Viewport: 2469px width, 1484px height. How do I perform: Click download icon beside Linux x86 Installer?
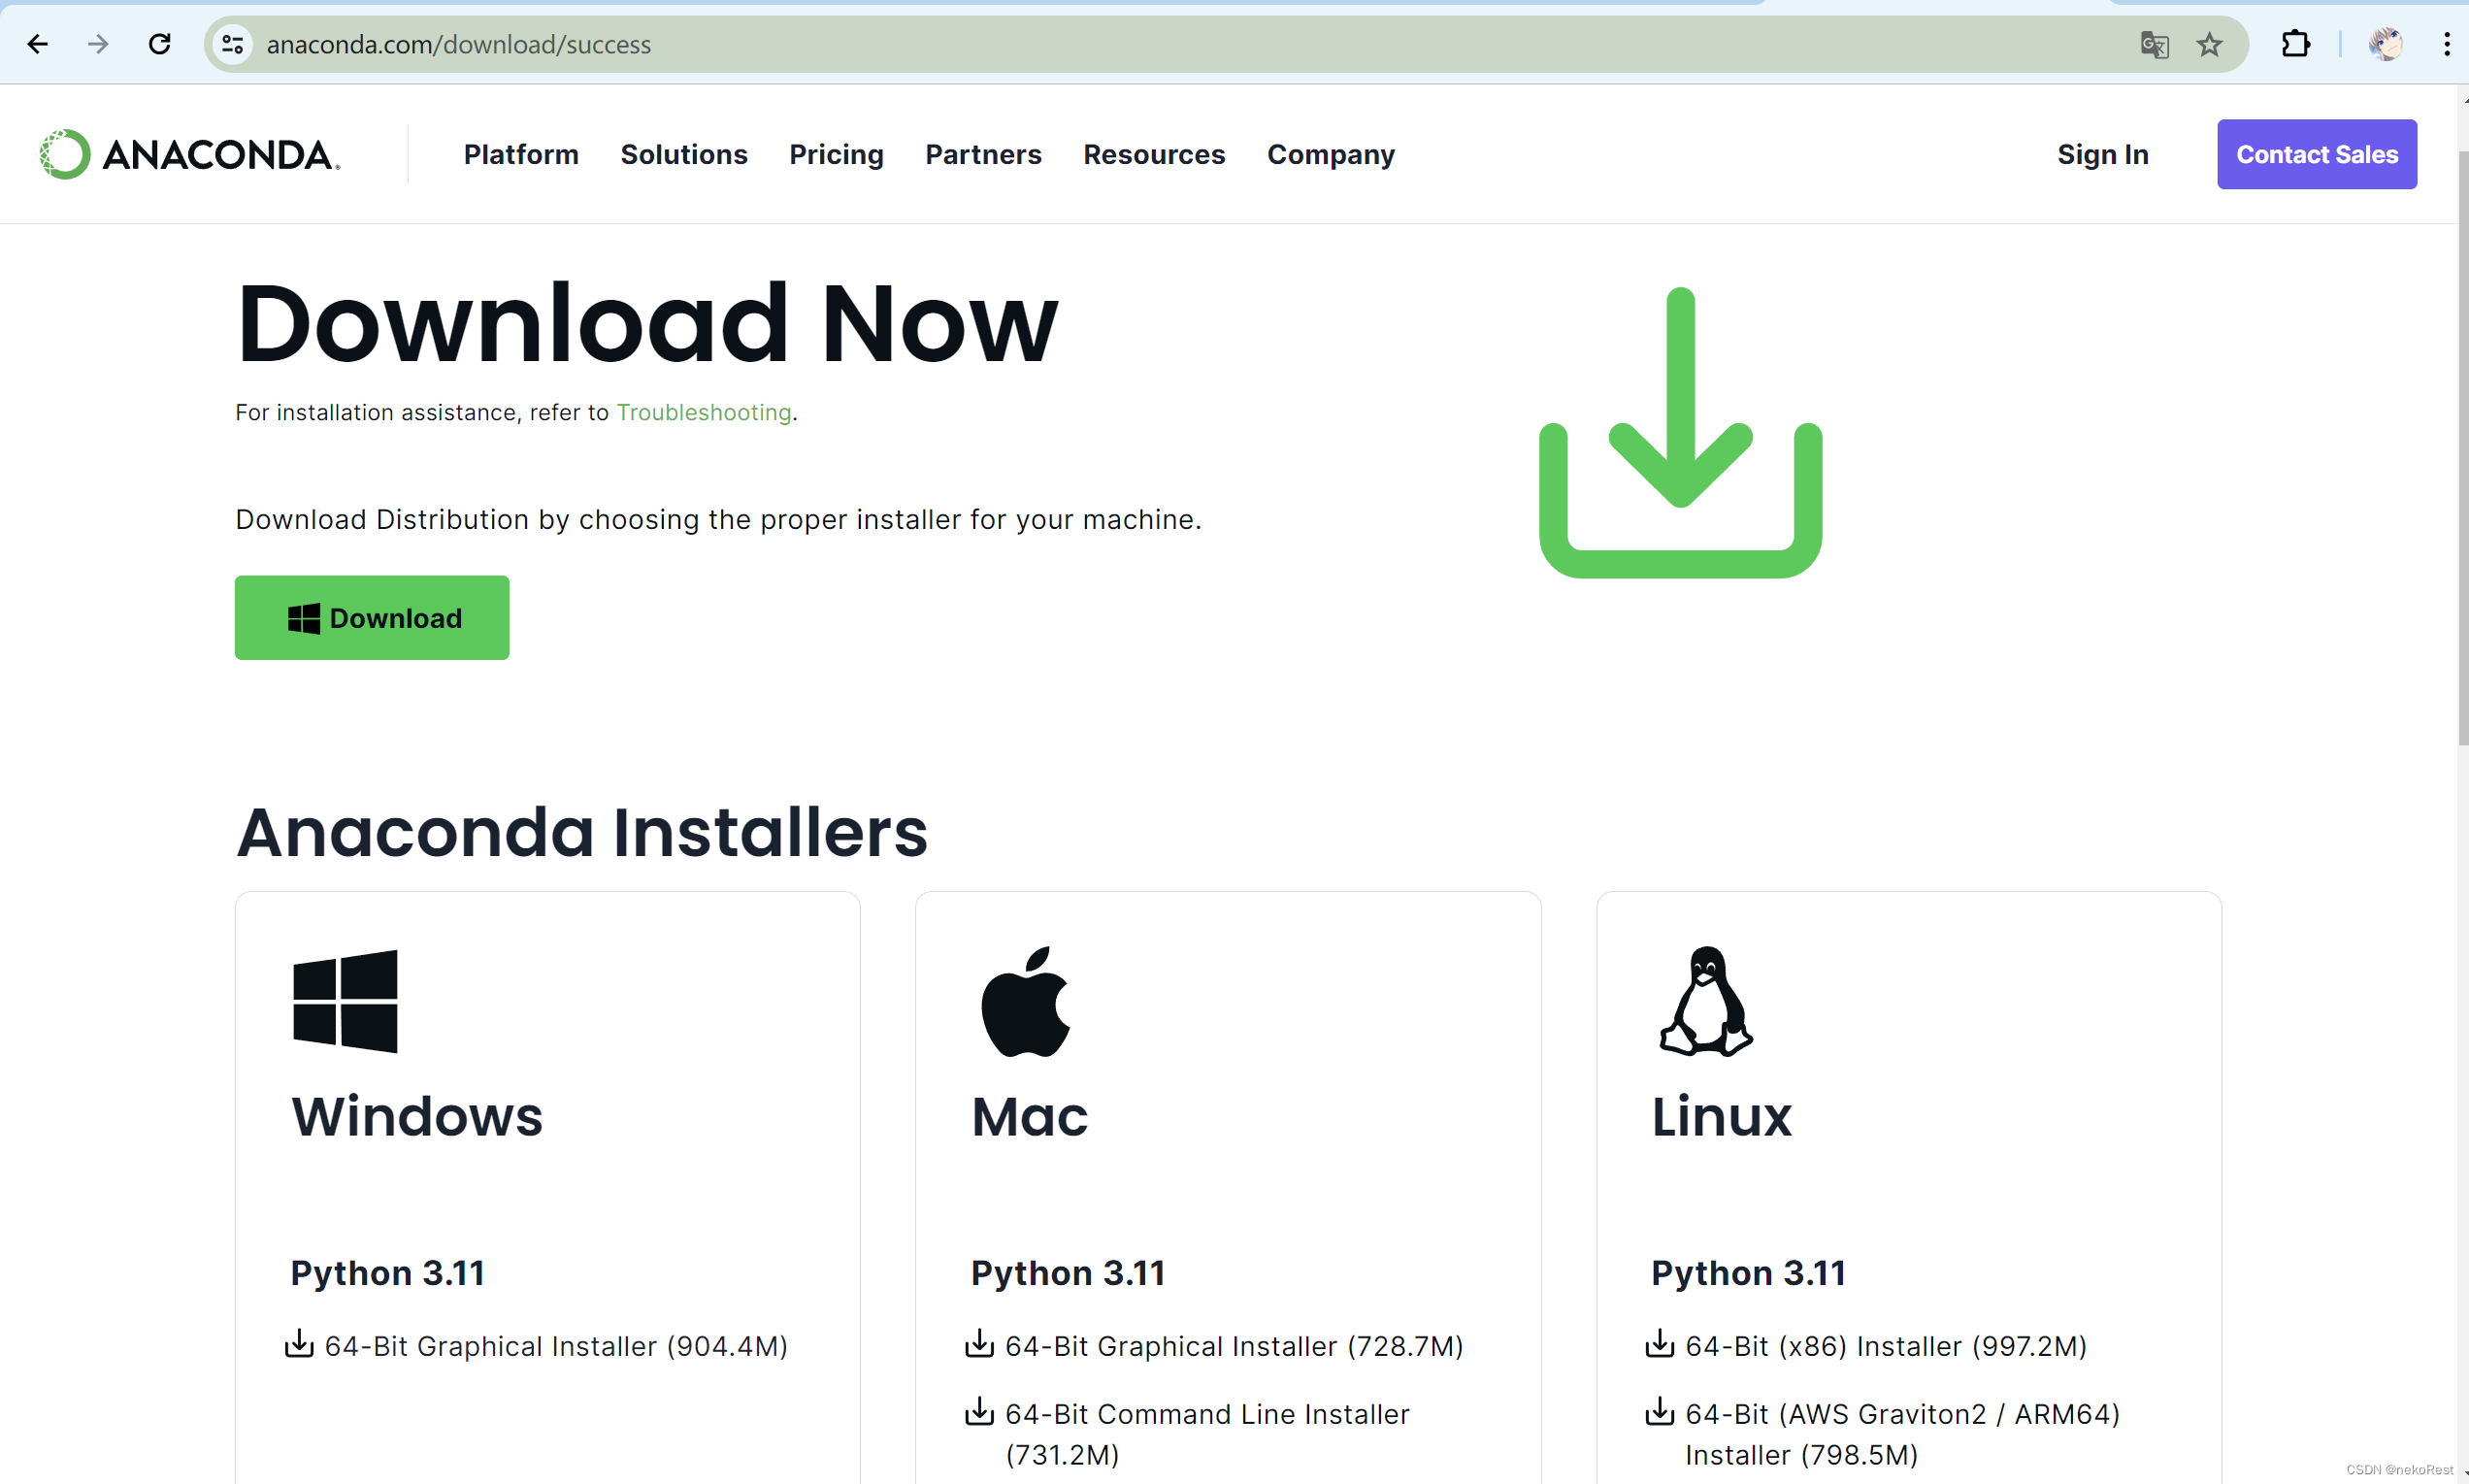point(1659,1343)
